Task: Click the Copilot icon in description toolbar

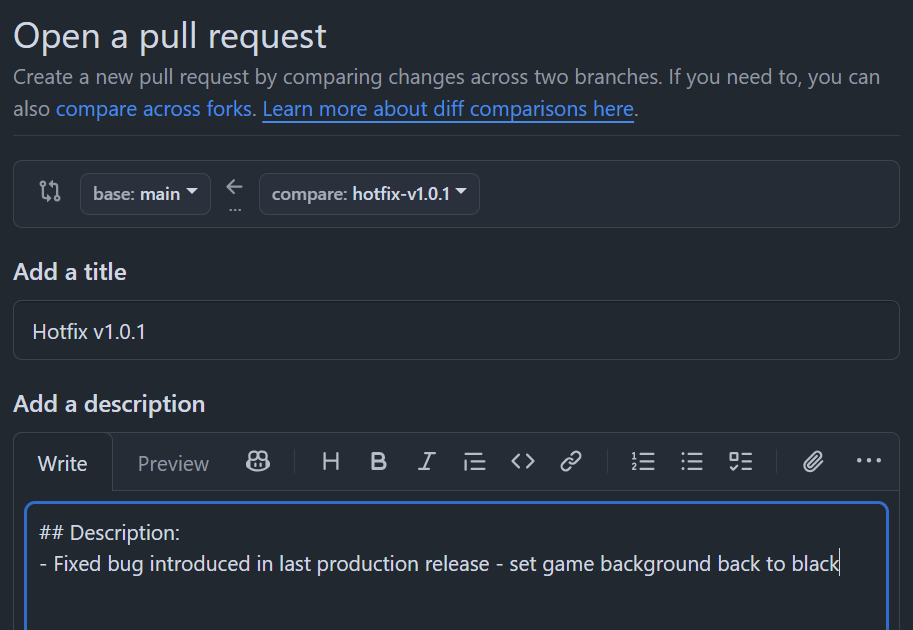Action: tap(257, 462)
